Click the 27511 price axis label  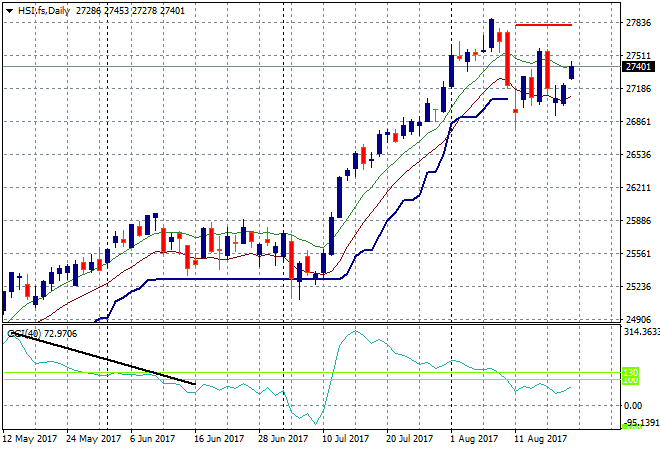[x=639, y=56]
